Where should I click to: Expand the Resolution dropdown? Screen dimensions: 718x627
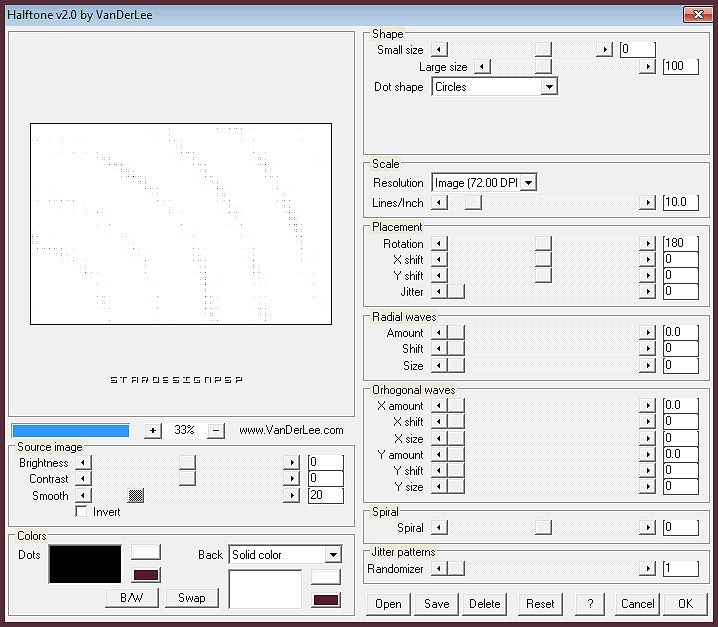[529, 183]
